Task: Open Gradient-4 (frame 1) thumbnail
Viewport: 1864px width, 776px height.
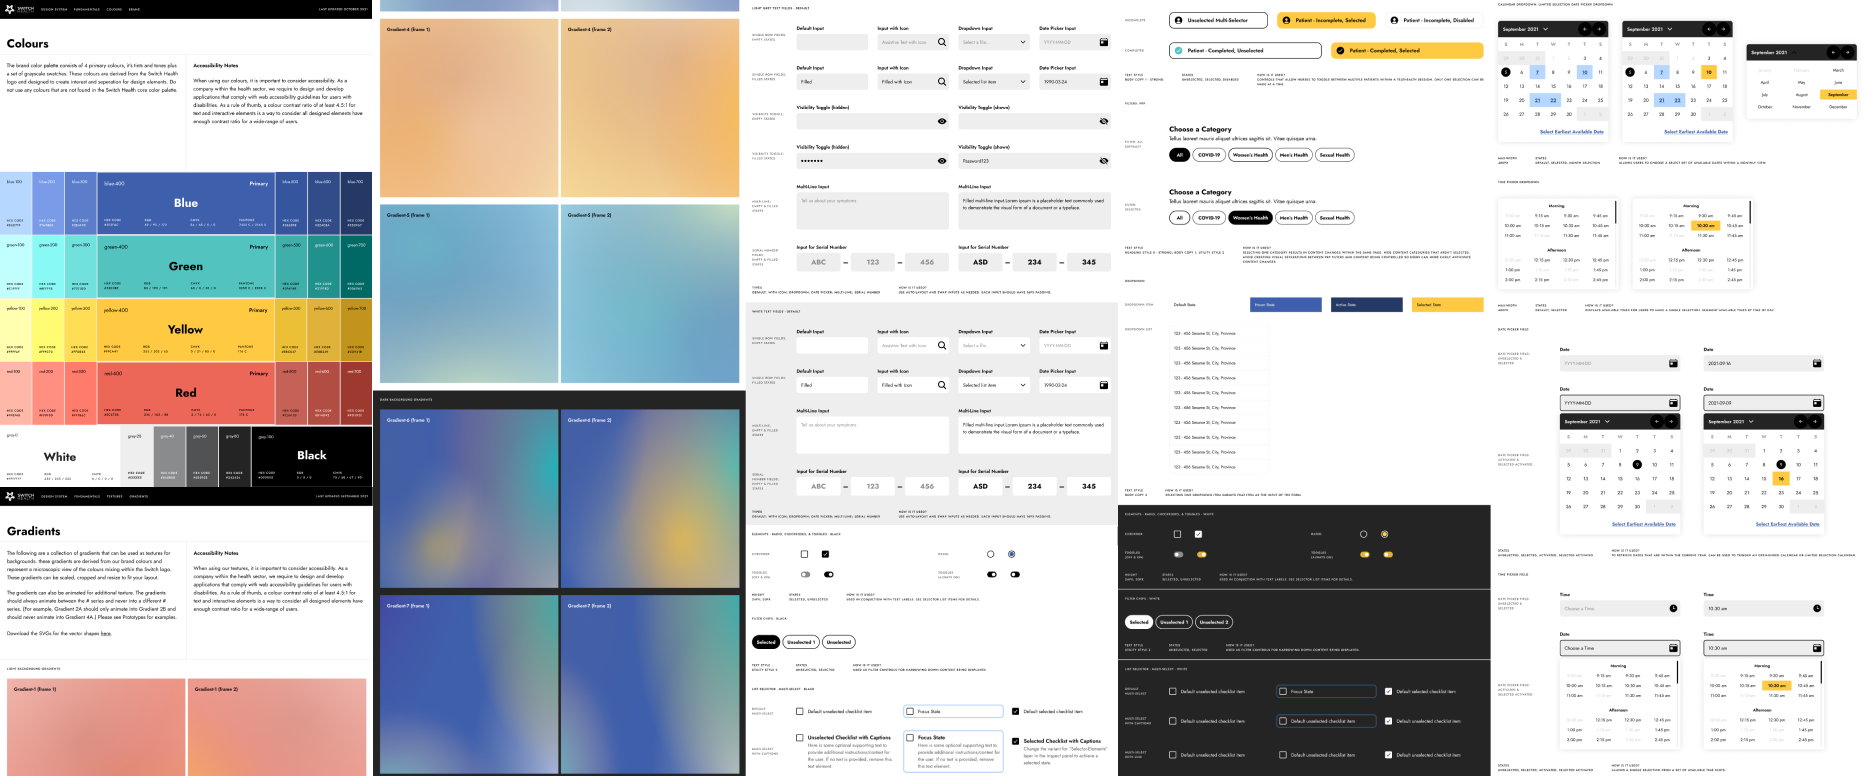Action: tap(469, 109)
